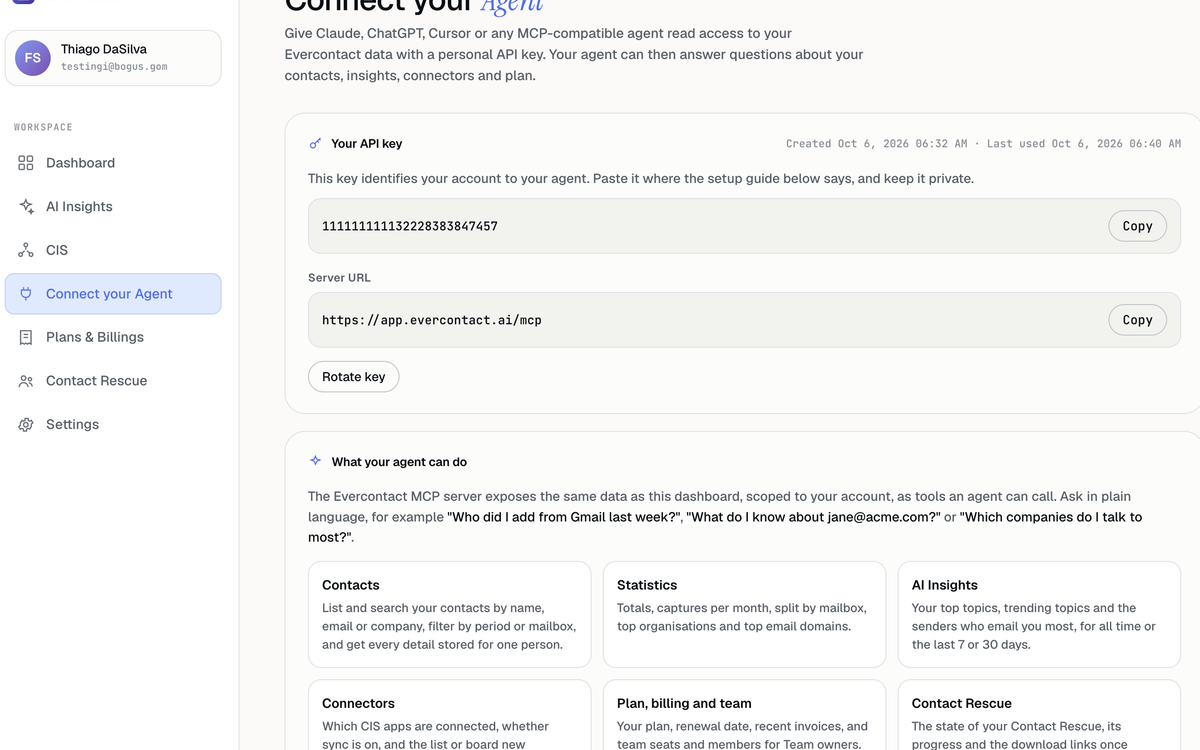Click the Connectors capability card
Viewport: 1200px width, 750px height.
[449, 715]
